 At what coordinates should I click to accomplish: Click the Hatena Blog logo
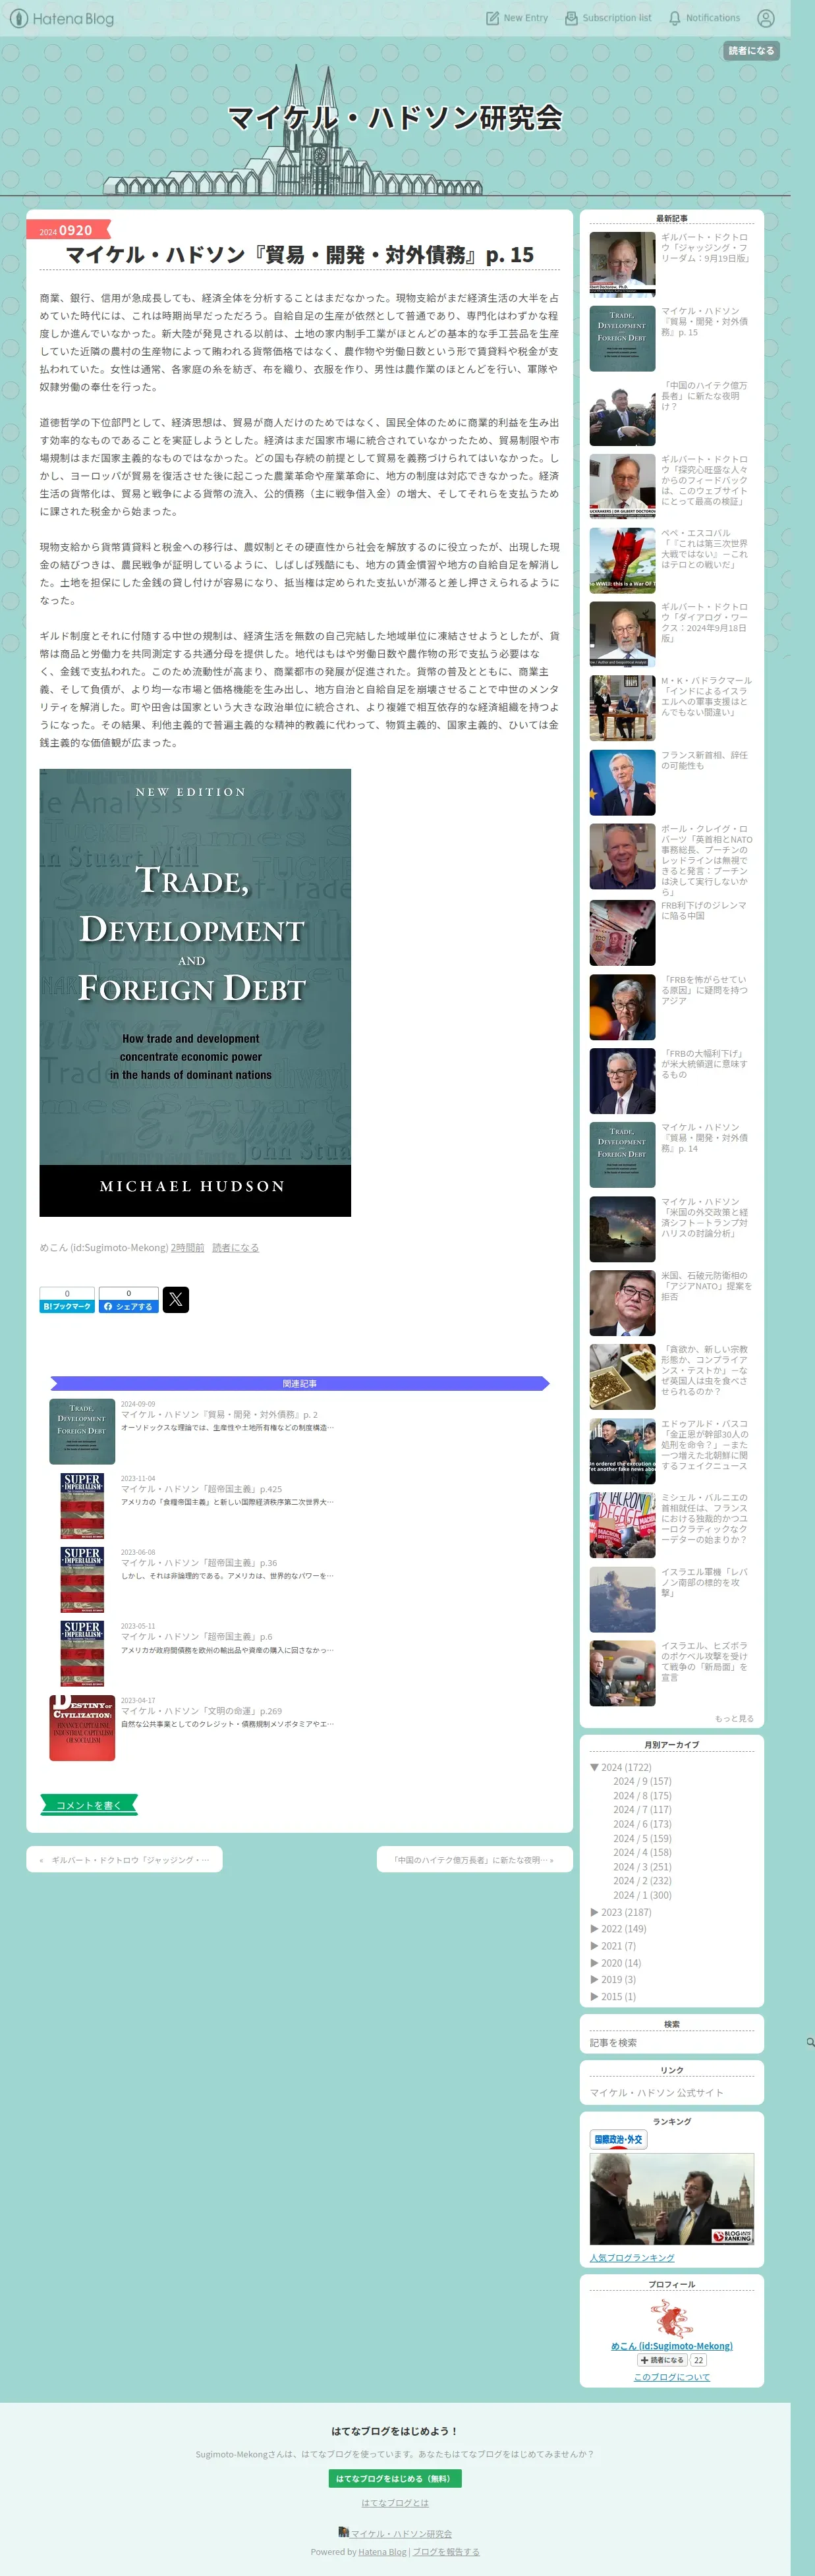tap(61, 18)
